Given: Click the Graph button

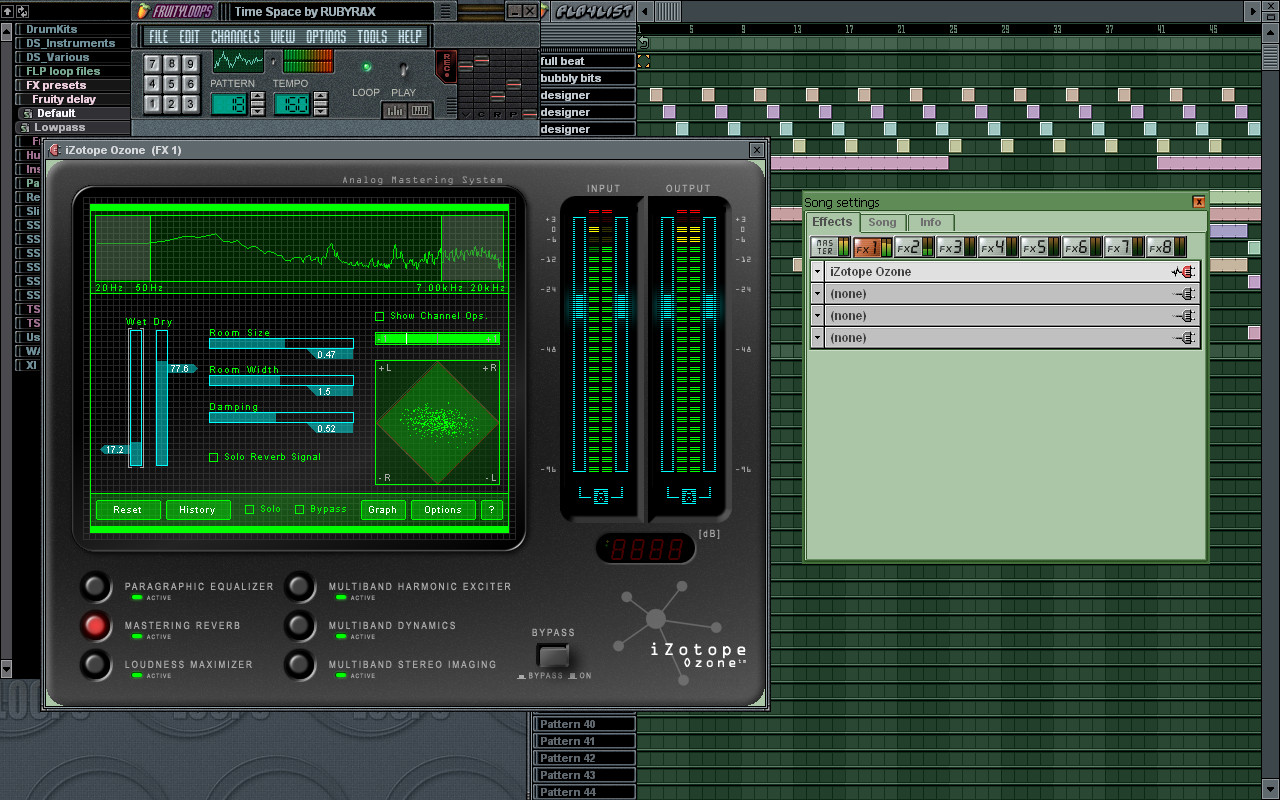Looking at the screenshot, I should (x=383, y=509).
